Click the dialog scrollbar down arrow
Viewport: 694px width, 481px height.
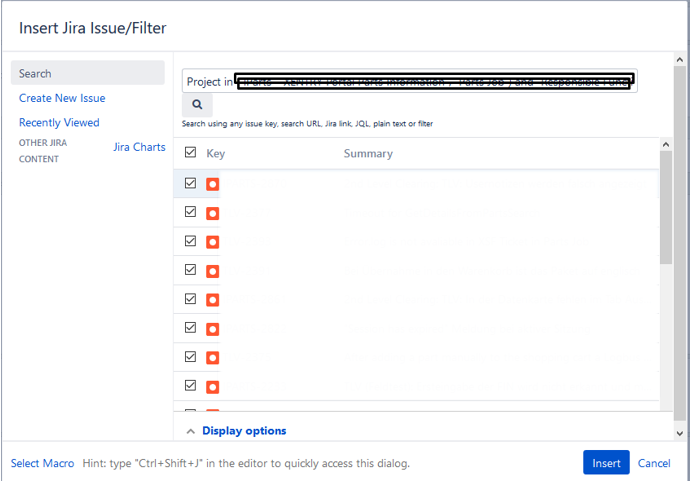click(x=680, y=434)
